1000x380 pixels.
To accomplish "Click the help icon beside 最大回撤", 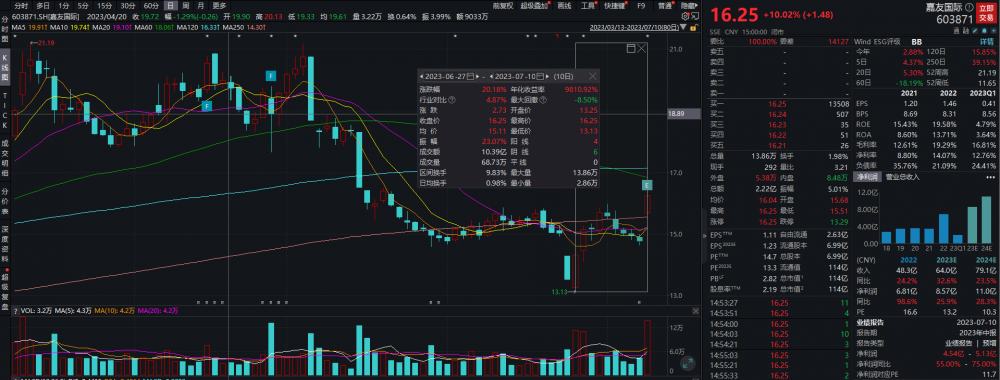I will pos(543,99).
